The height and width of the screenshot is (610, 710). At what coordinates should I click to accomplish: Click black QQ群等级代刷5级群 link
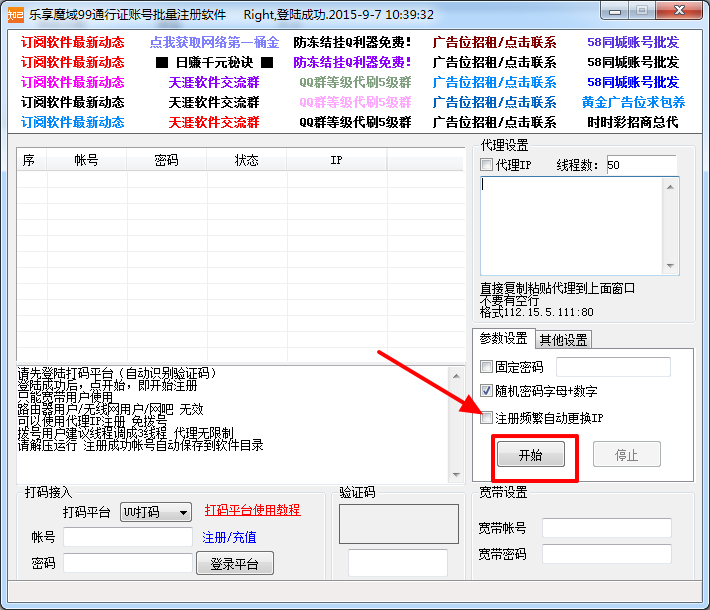[x=355, y=122]
